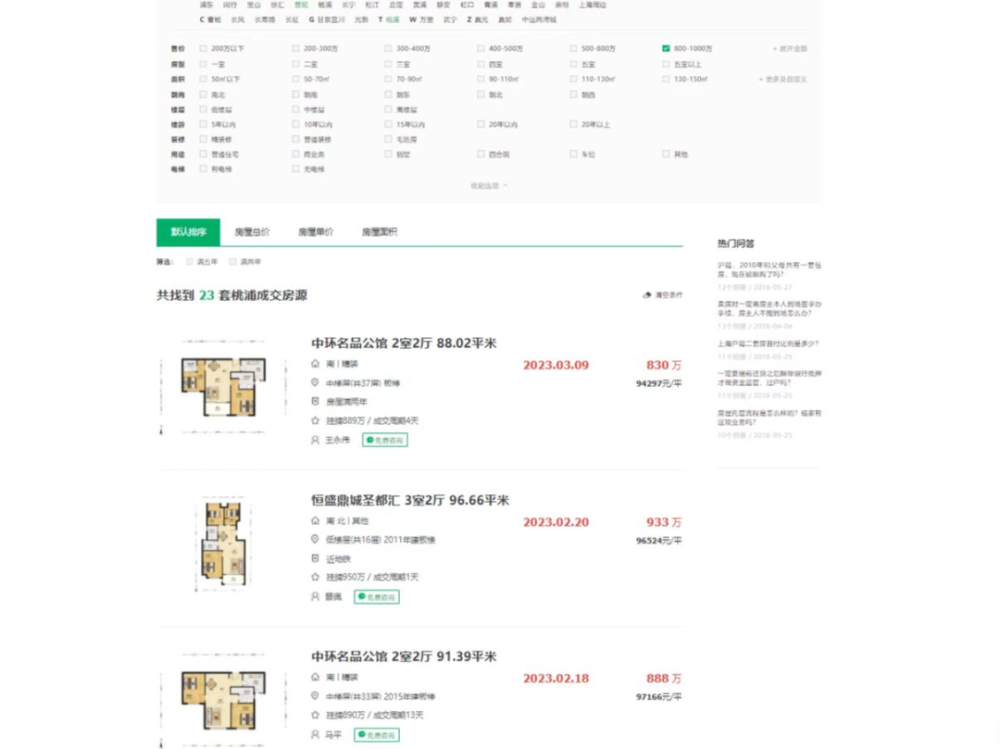Screen dimensions: 1000x749
Task: Check the 50-70㎡ area filter
Action: 295,79
